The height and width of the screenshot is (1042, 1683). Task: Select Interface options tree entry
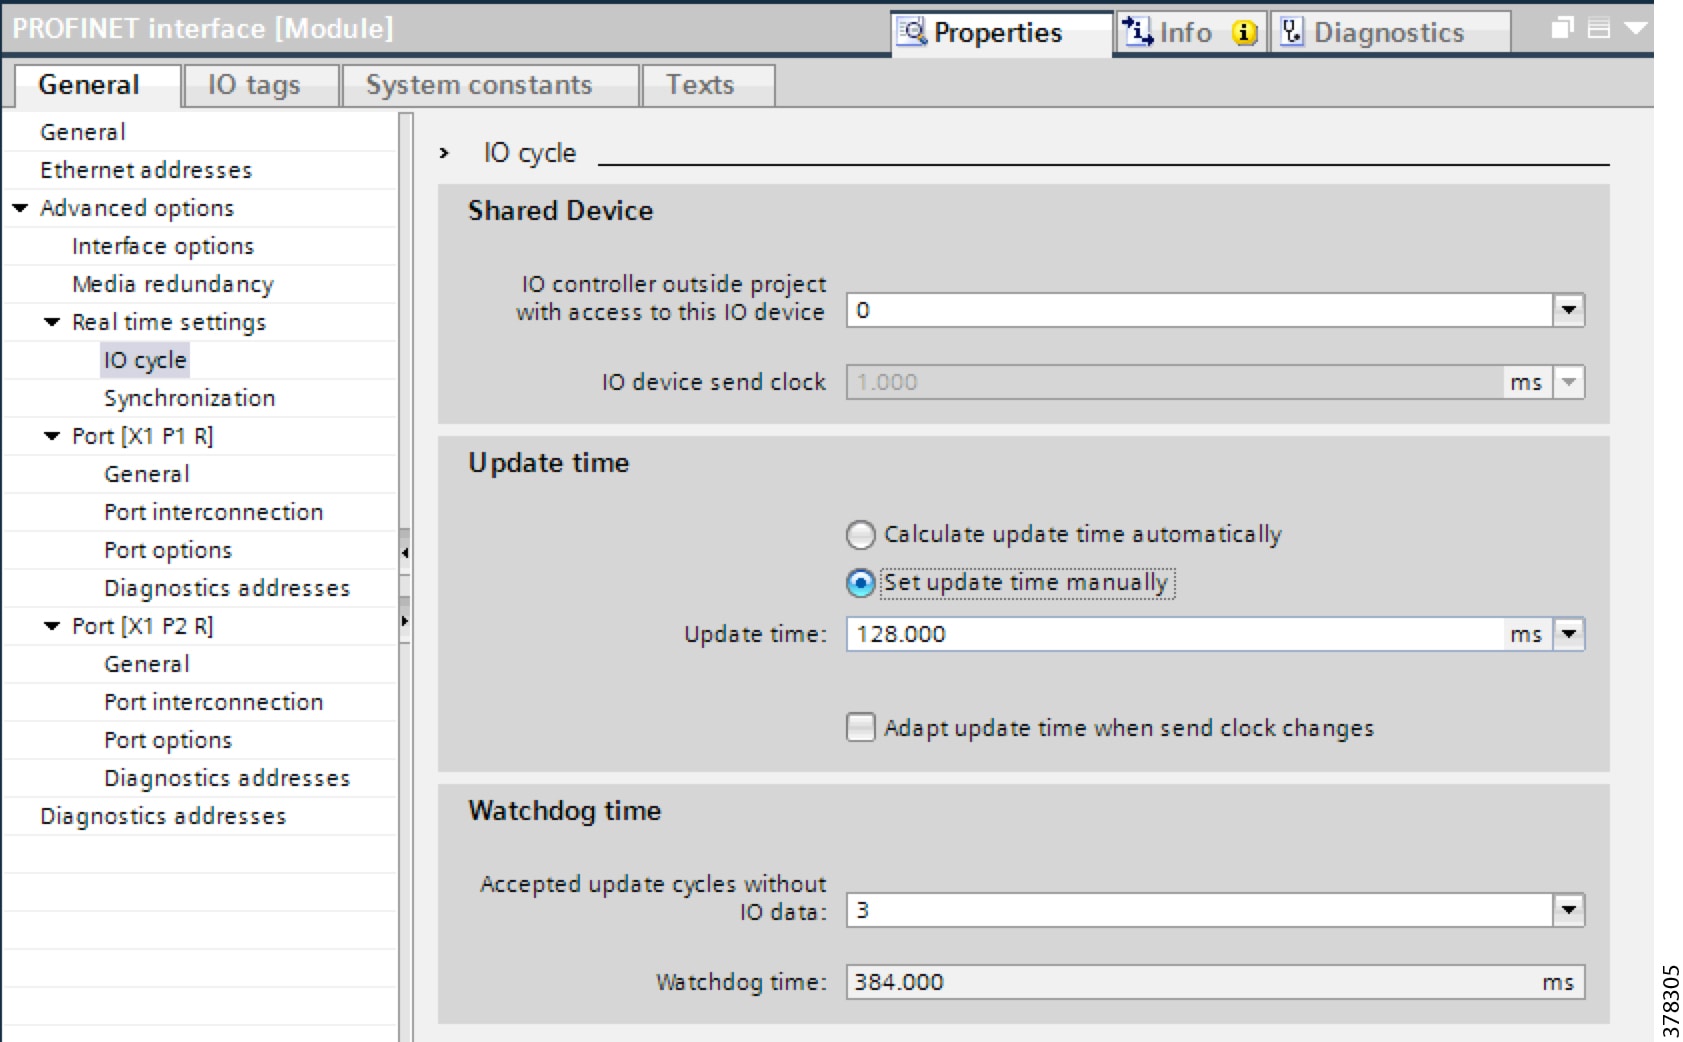[163, 246]
